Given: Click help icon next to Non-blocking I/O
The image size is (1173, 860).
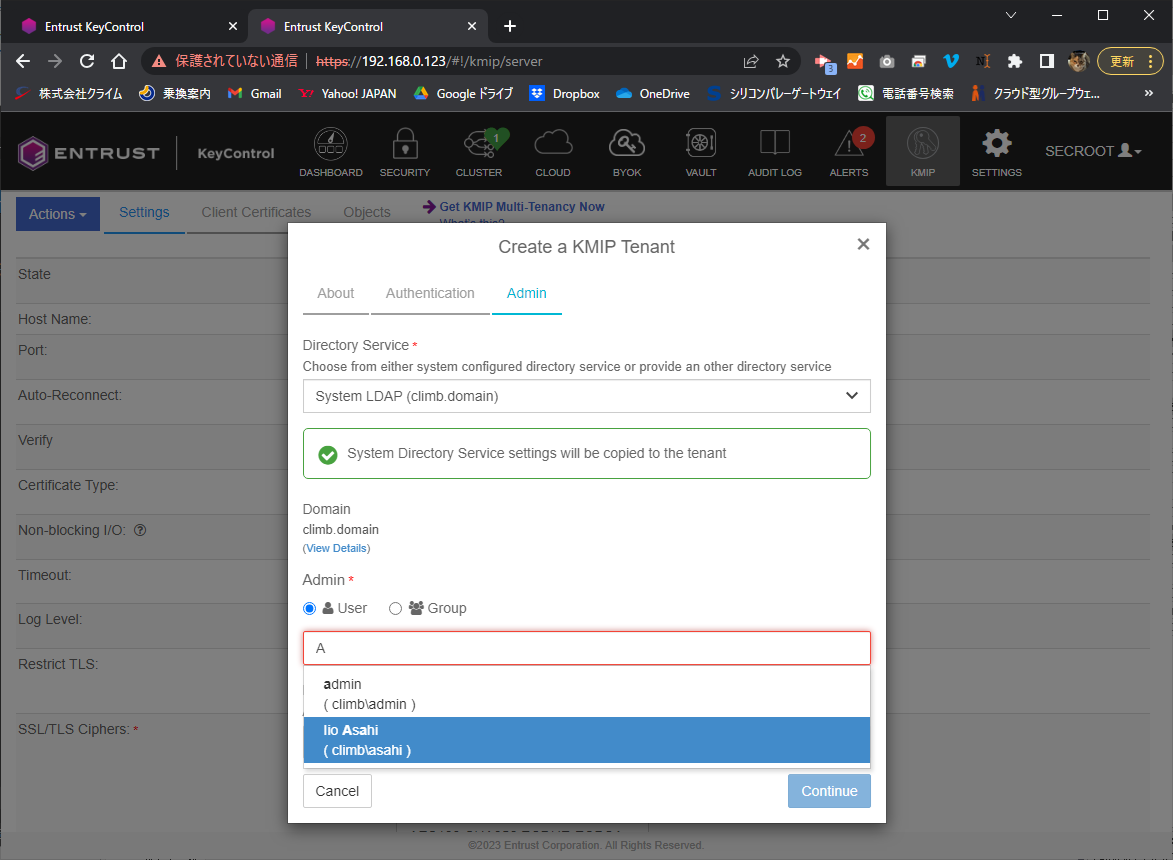Looking at the screenshot, I should [x=140, y=530].
